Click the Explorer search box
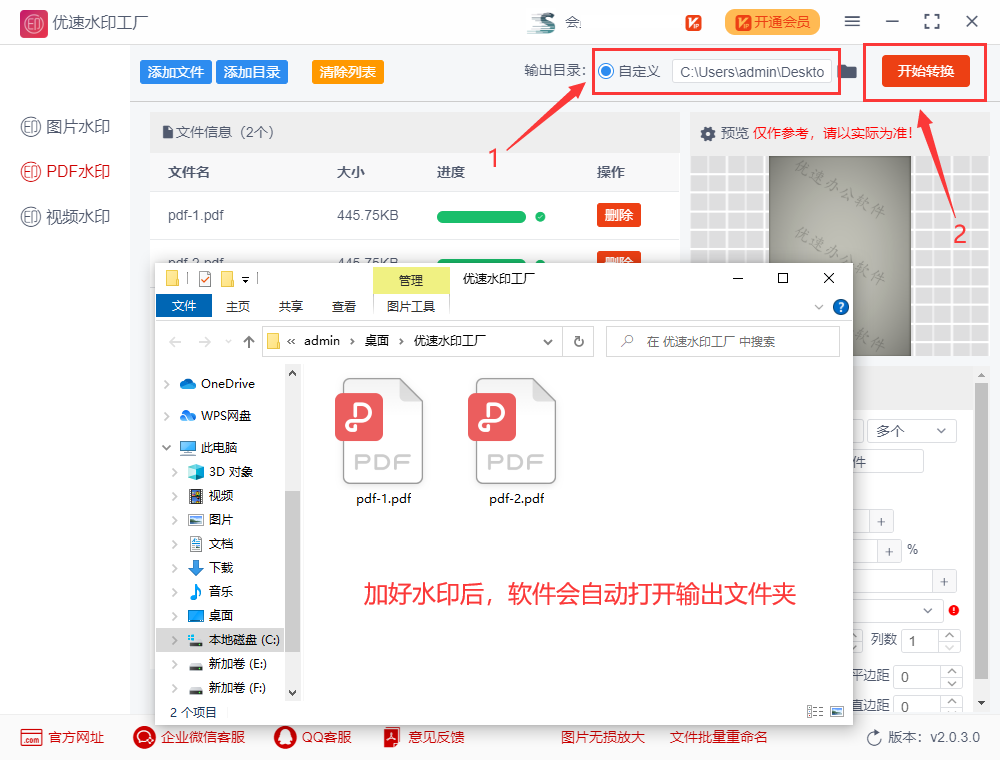 [723, 342]
